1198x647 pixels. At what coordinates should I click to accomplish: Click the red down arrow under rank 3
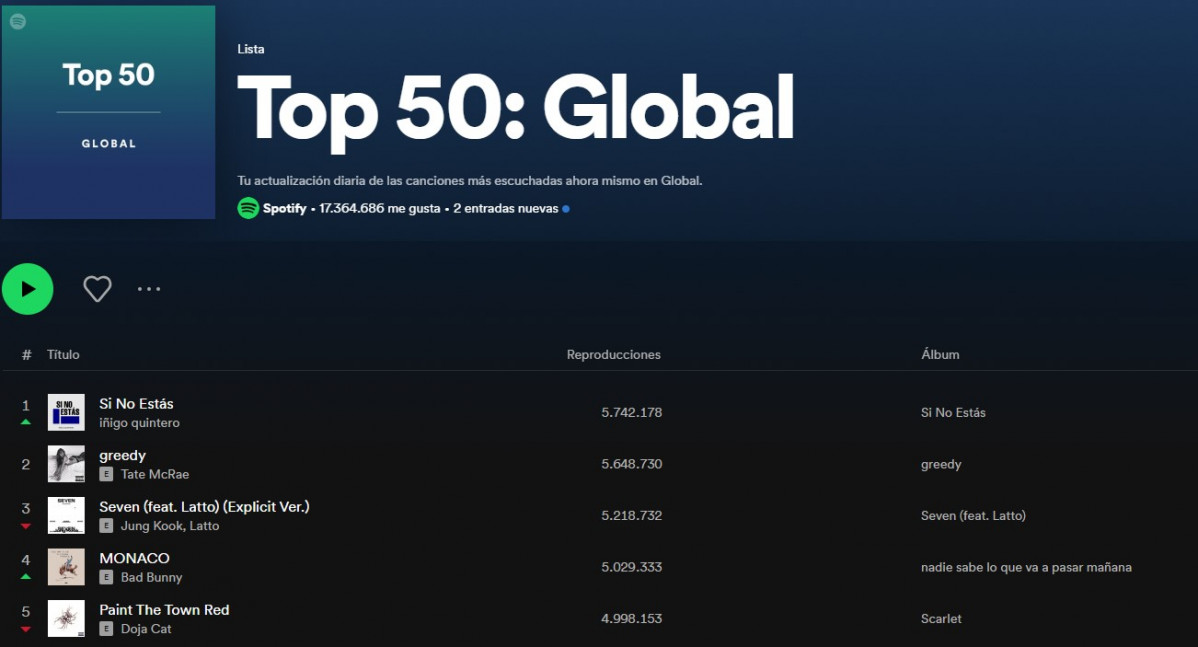[x=26, y=526]
